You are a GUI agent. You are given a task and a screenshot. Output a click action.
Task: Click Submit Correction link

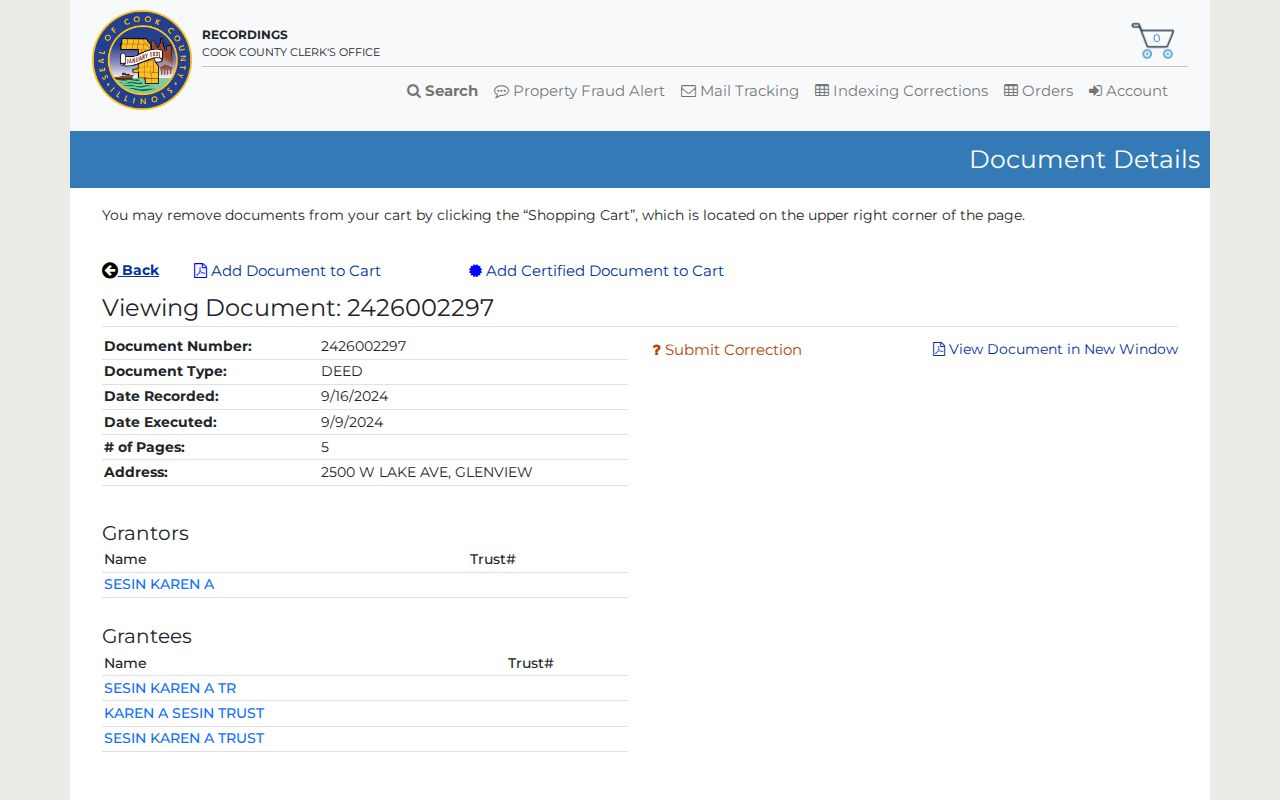(x=727, y=350)
